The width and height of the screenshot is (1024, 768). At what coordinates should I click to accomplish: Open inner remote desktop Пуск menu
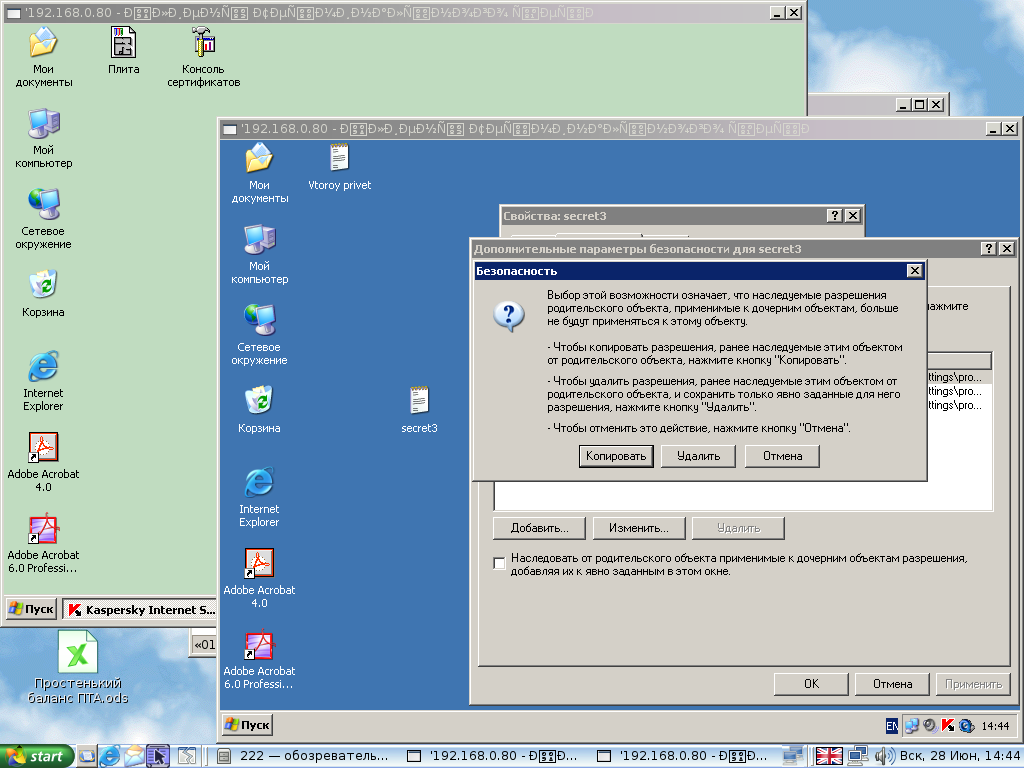point(247,725)
